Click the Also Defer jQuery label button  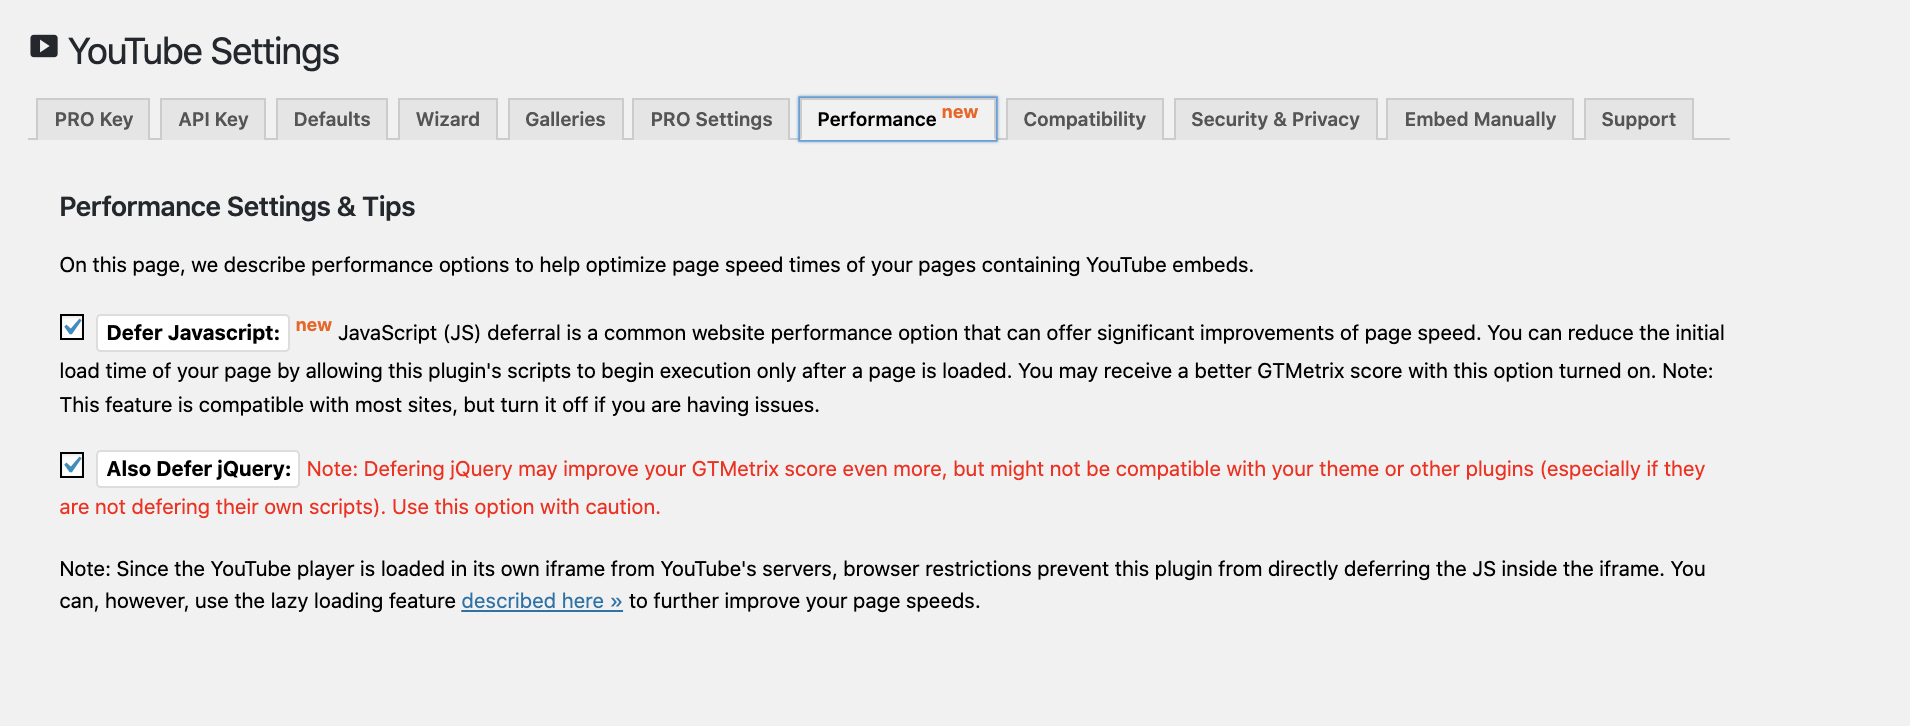click(x=197, y=468)
